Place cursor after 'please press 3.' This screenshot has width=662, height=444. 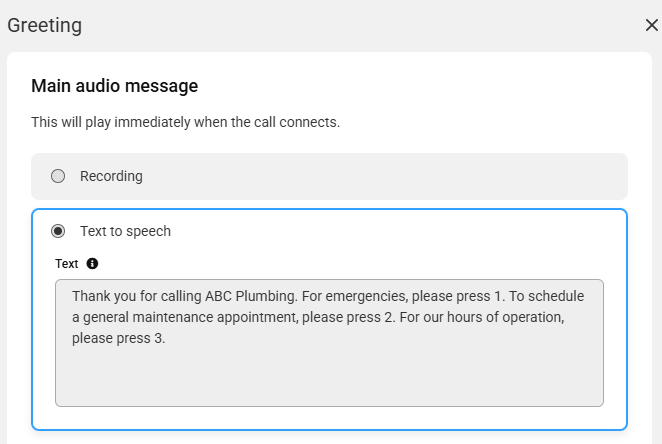pyautogui.click(x=166, y=338)
